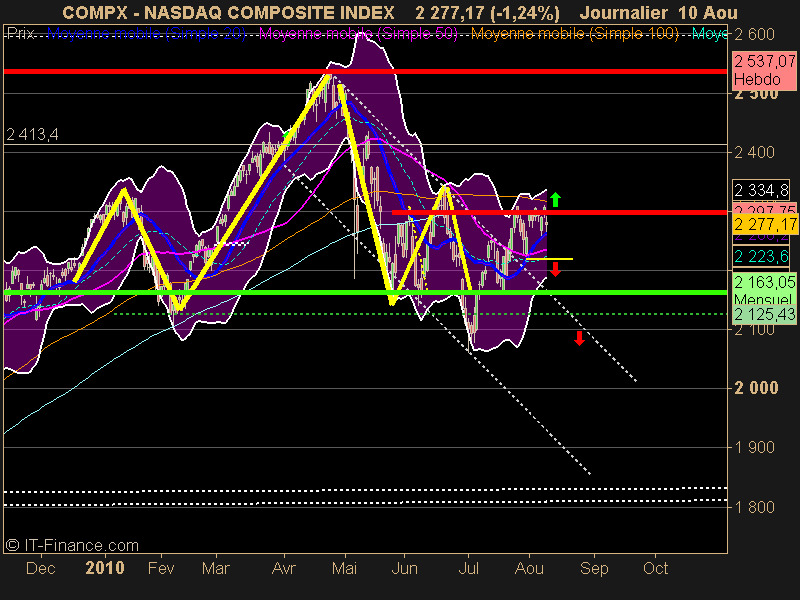This screenshot has height=600, width=800.
Task: Click the '10 Aou' date in the title
Action: [x=708, y=13]
